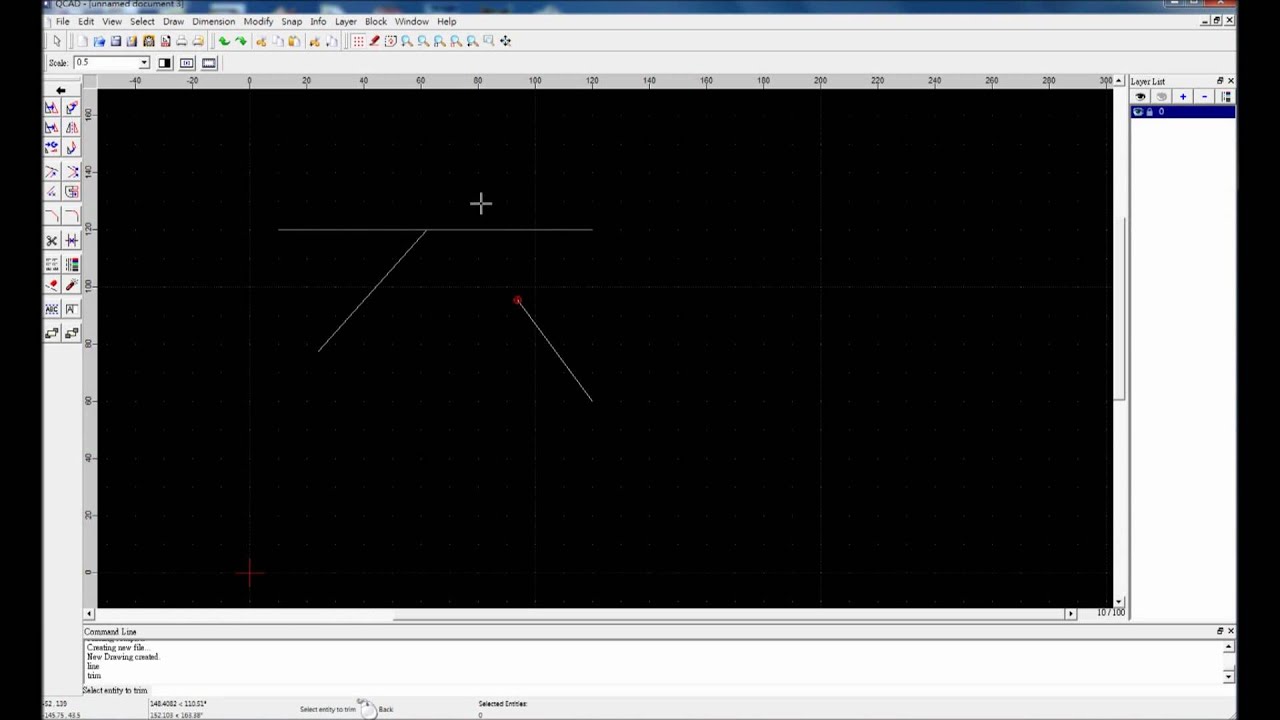The width and height of the screenshot is (1280, 720).
Task: Open the Draw menu
Action: 173,21
